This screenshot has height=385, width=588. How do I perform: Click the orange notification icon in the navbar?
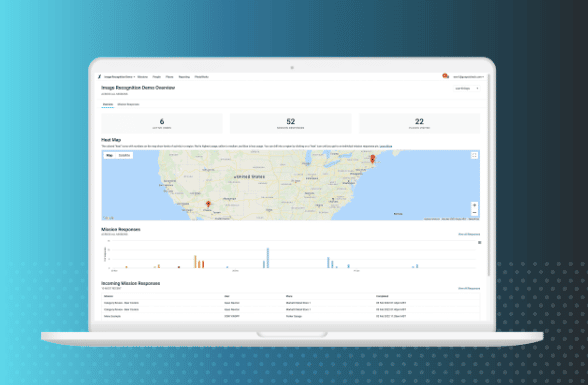pyautogui.click(x=445, y=76)
